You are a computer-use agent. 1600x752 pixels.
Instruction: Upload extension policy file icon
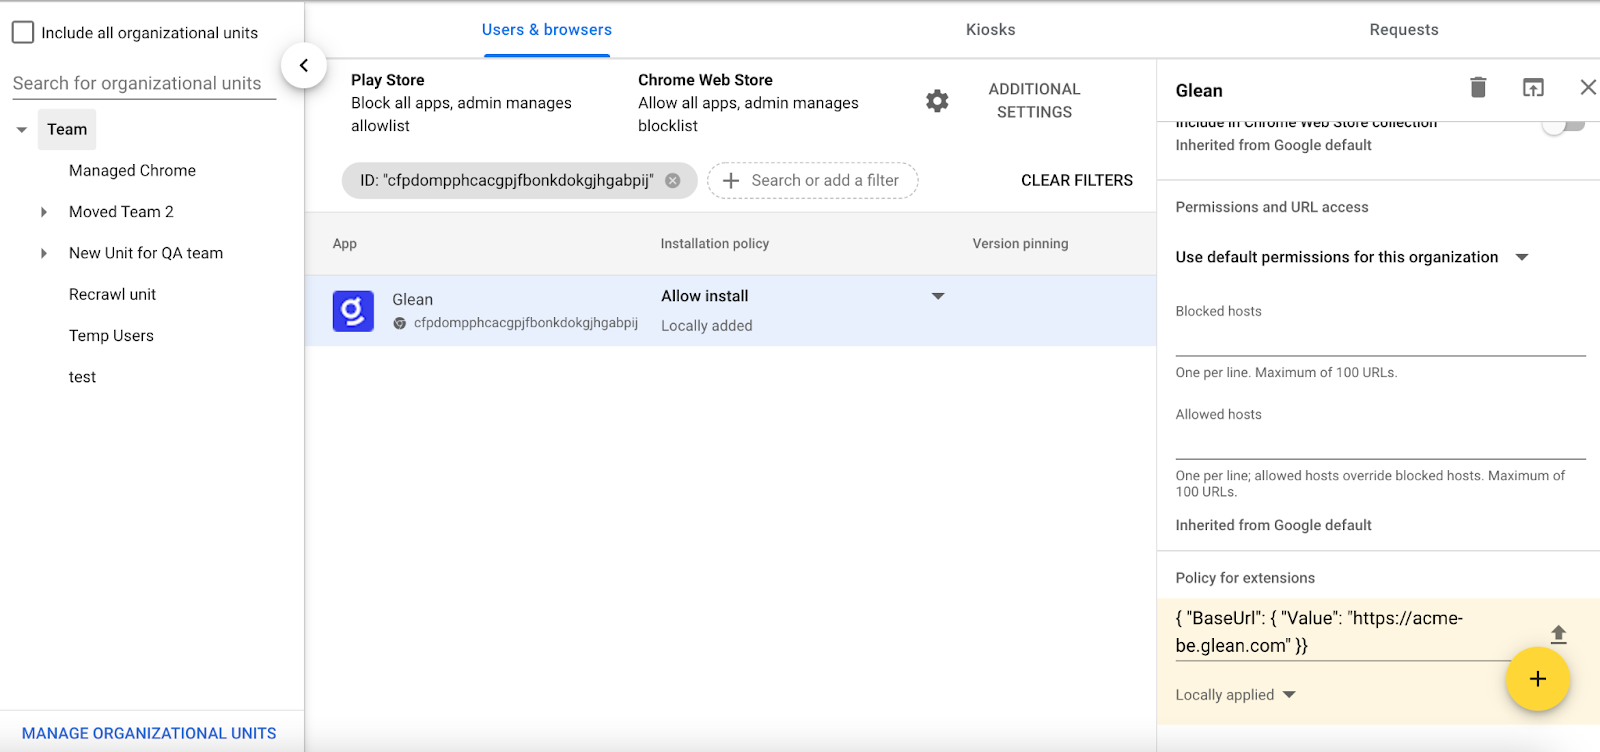1558,634
